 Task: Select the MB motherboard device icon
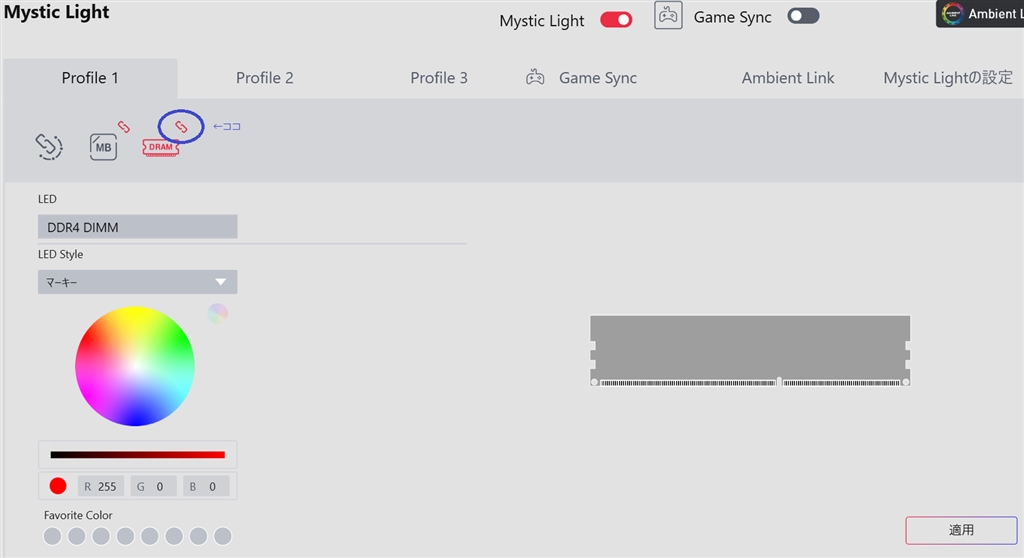pos(103,147)
